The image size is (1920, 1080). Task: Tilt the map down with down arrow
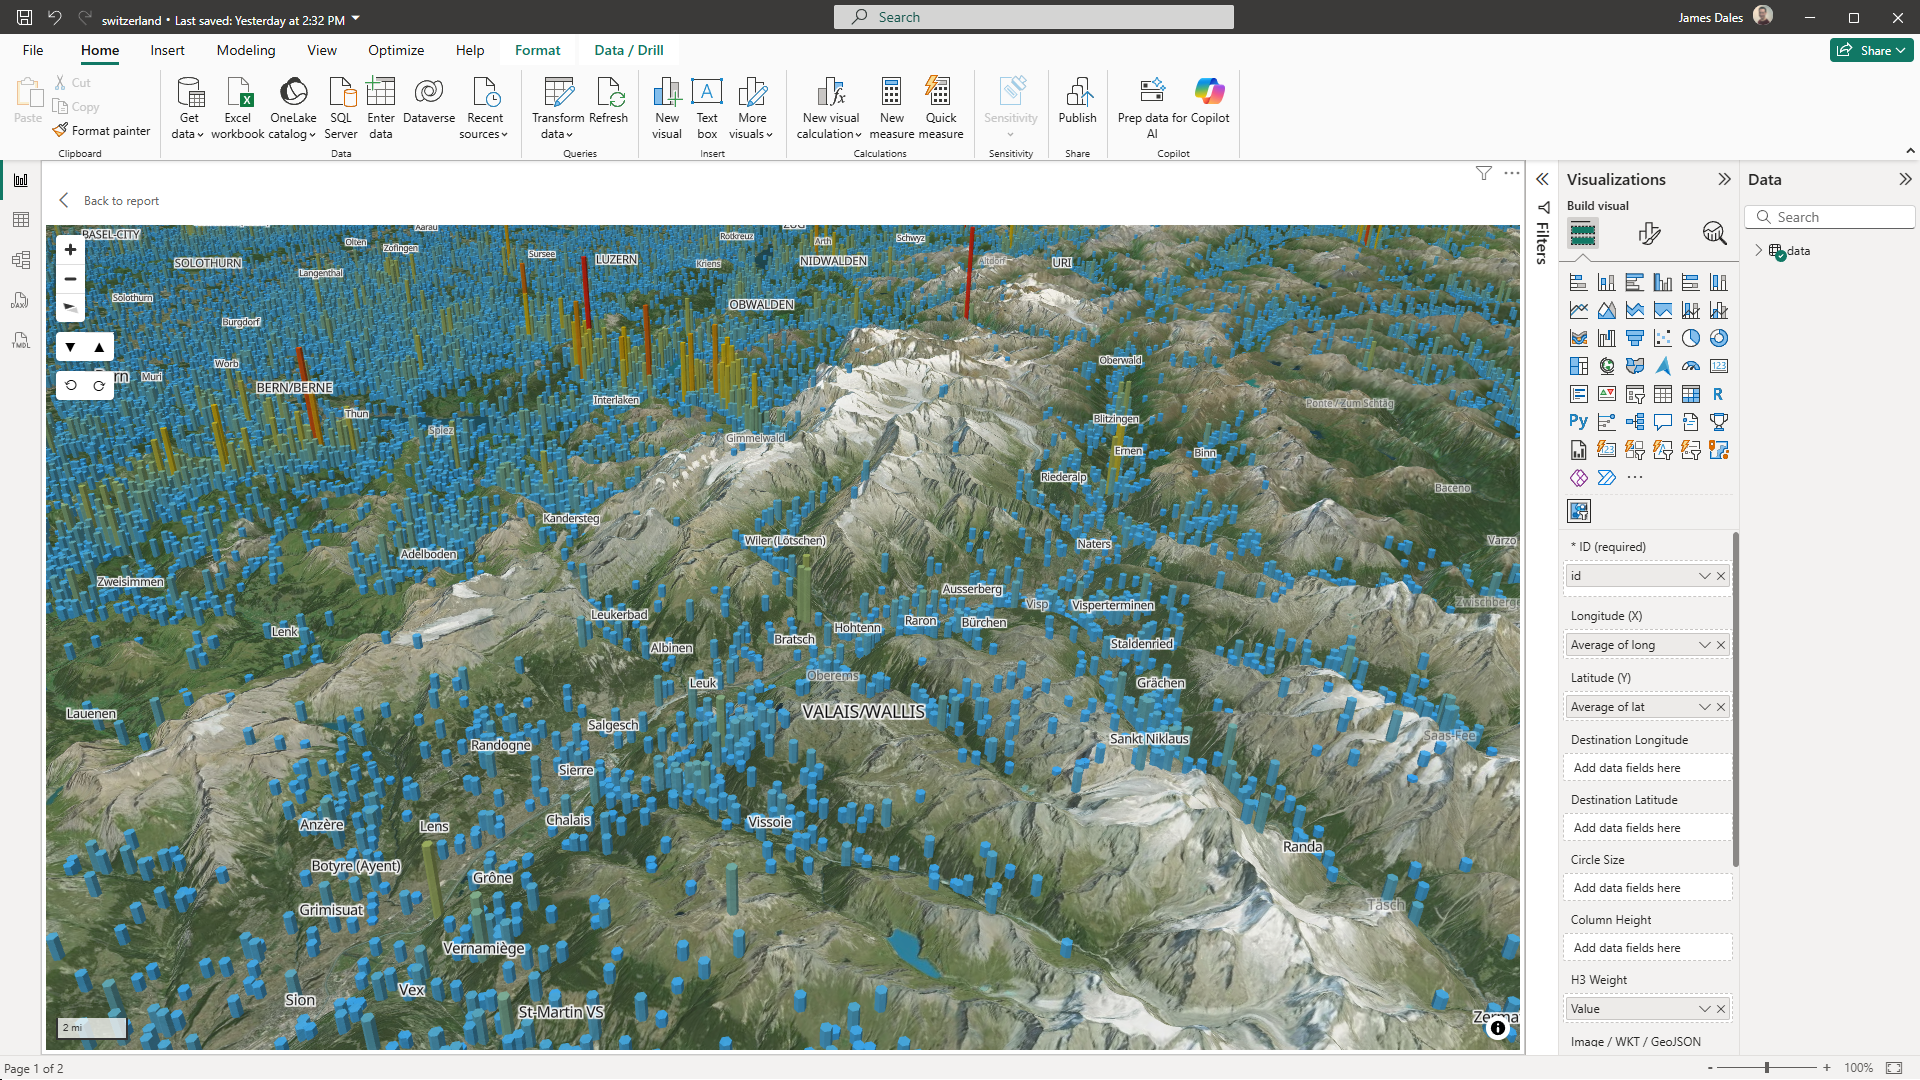(70, 347)
